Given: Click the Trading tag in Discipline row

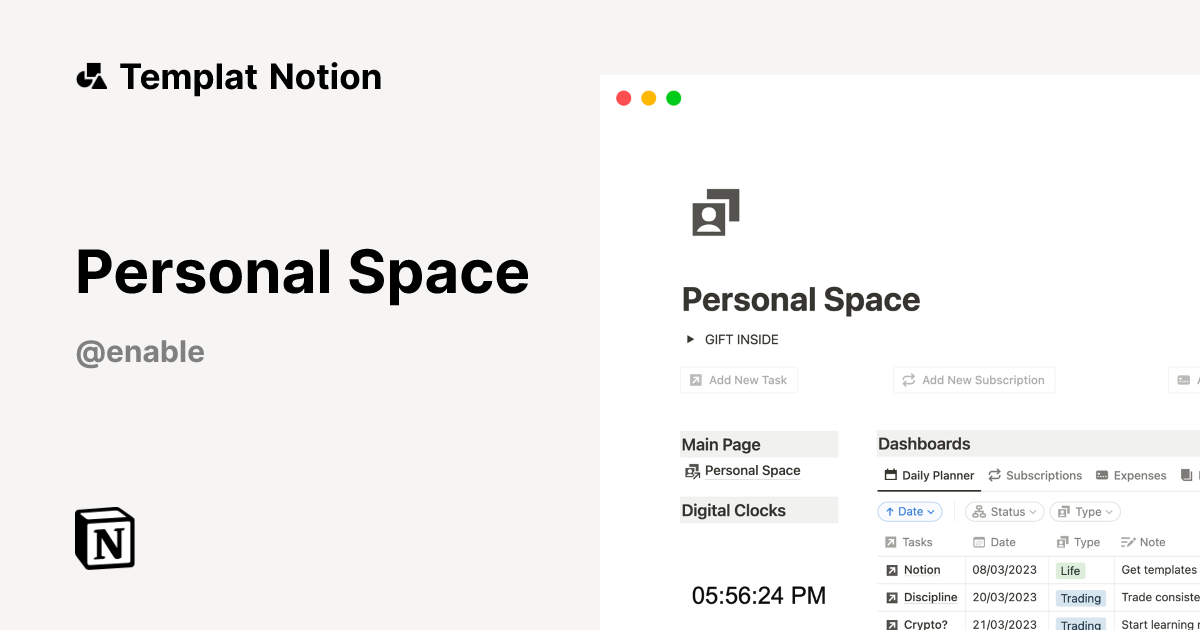Looking at the screenshot, I should pos(1081,598).
